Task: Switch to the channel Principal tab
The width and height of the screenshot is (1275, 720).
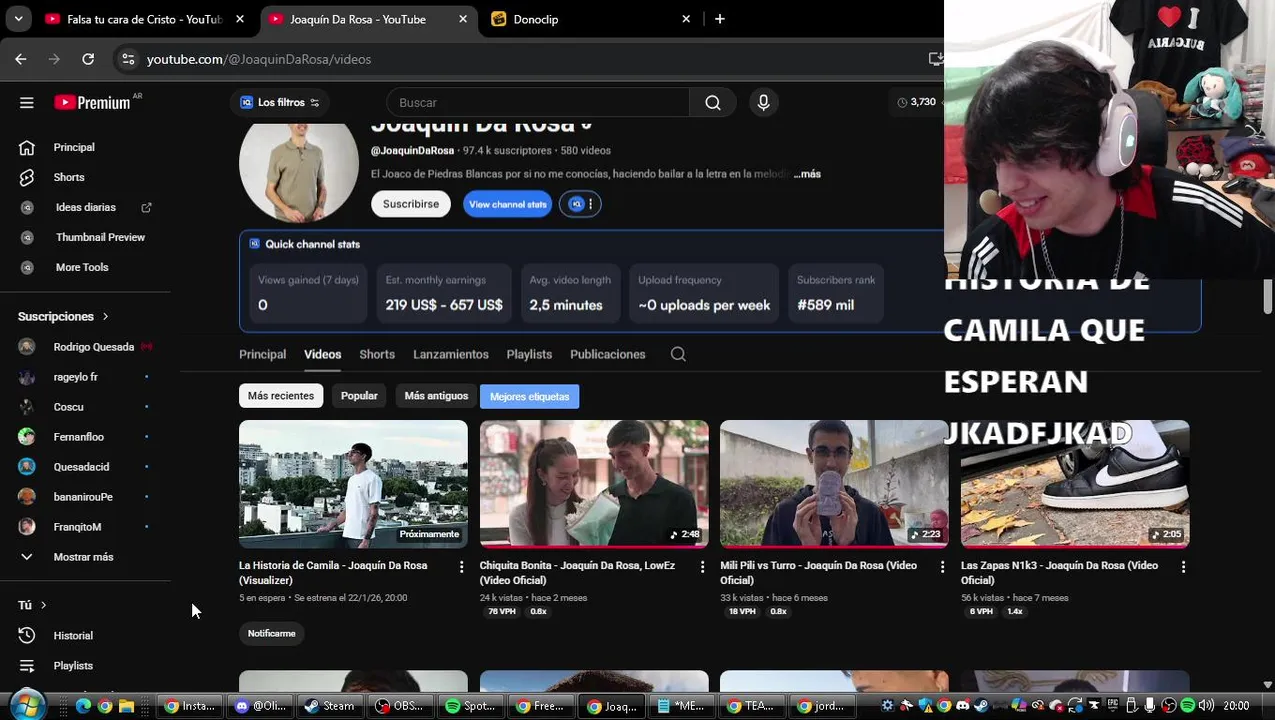Action: click(262, 354)
